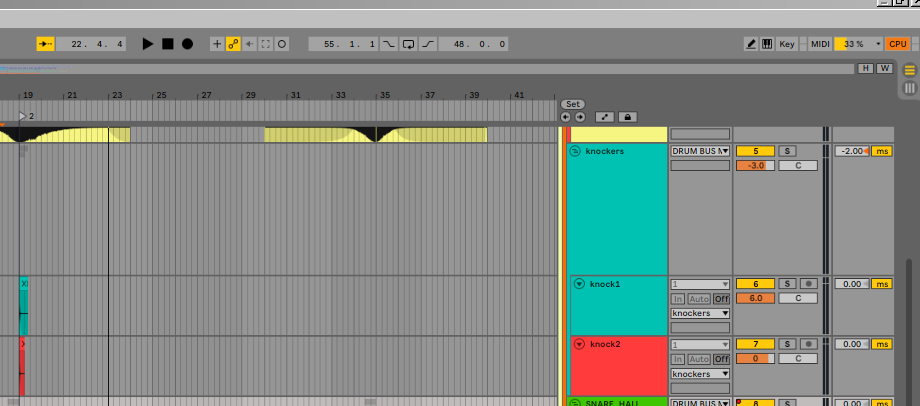The height and width of the screenshot is (406, 920).
Task: Open knock1 output routing knockers dropdown
Action: tap(700, 313)
